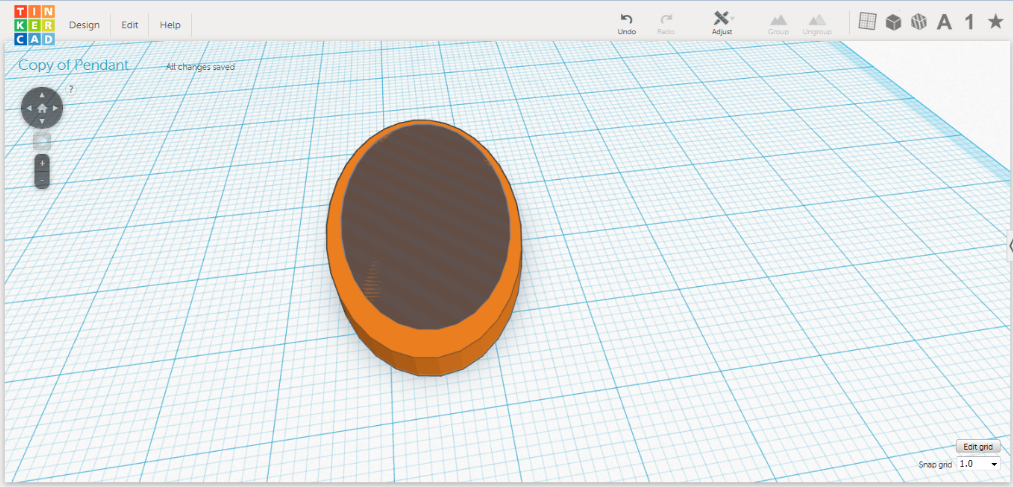This screenshot has height=487, width=1013.
Task: Zoom out with the minus button
Action: coord(42,180)
